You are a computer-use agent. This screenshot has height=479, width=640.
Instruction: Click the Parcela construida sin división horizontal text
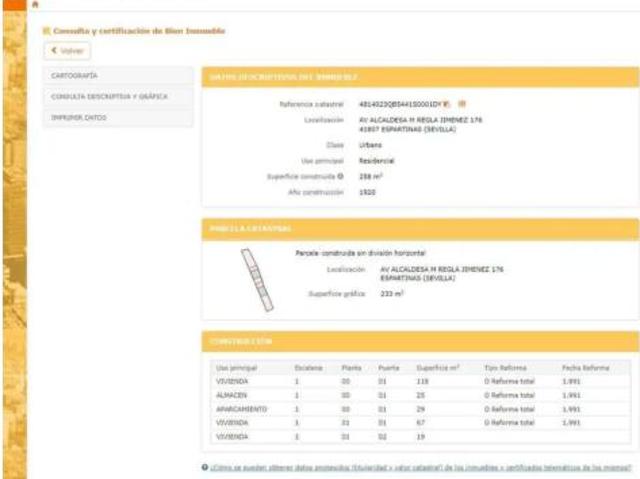360,253
